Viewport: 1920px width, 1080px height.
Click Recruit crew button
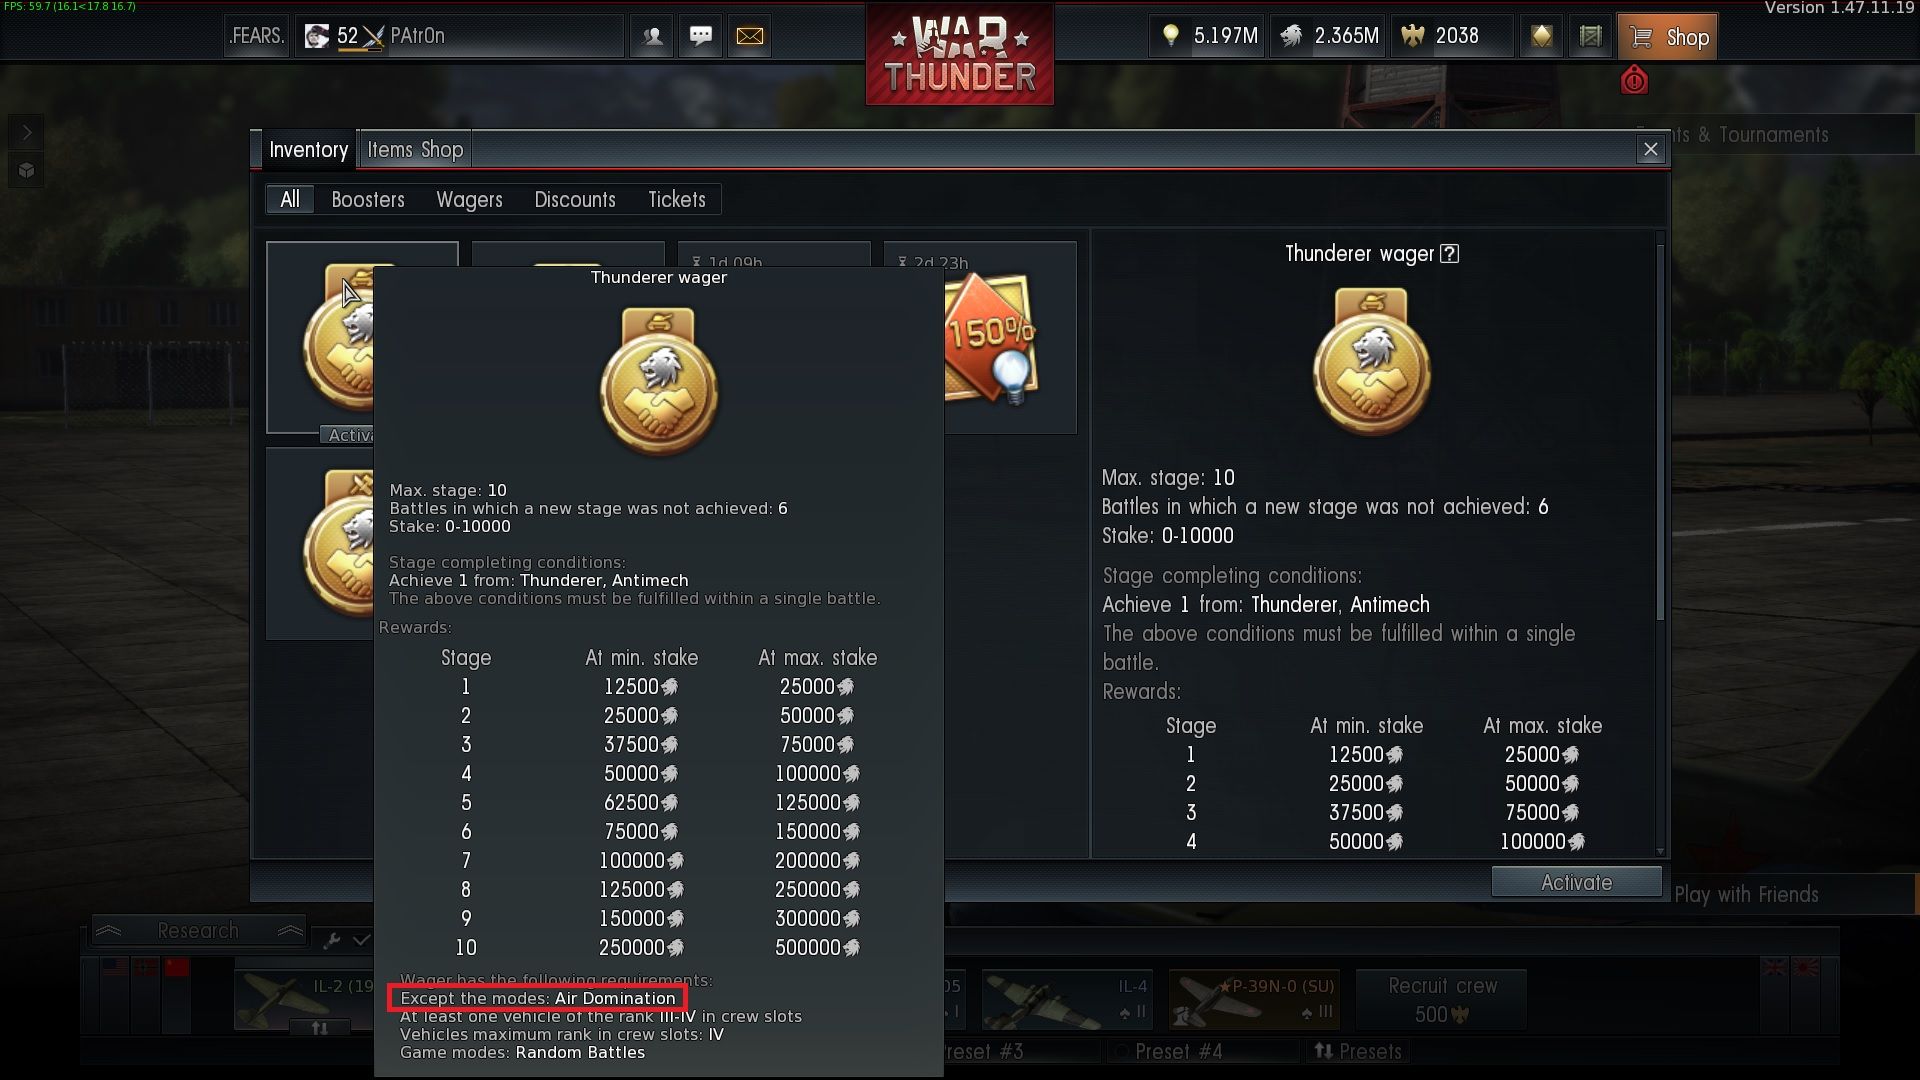tap(1442, 999)
